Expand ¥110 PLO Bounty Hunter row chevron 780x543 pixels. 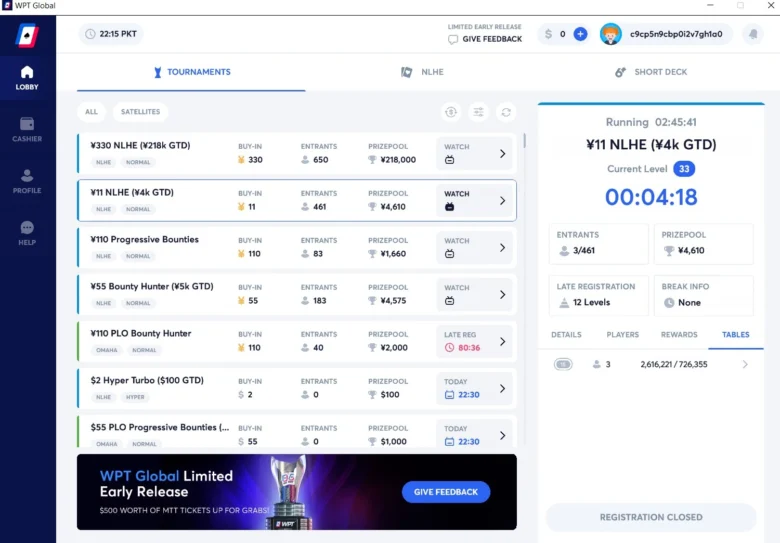(x=502, y=342)
